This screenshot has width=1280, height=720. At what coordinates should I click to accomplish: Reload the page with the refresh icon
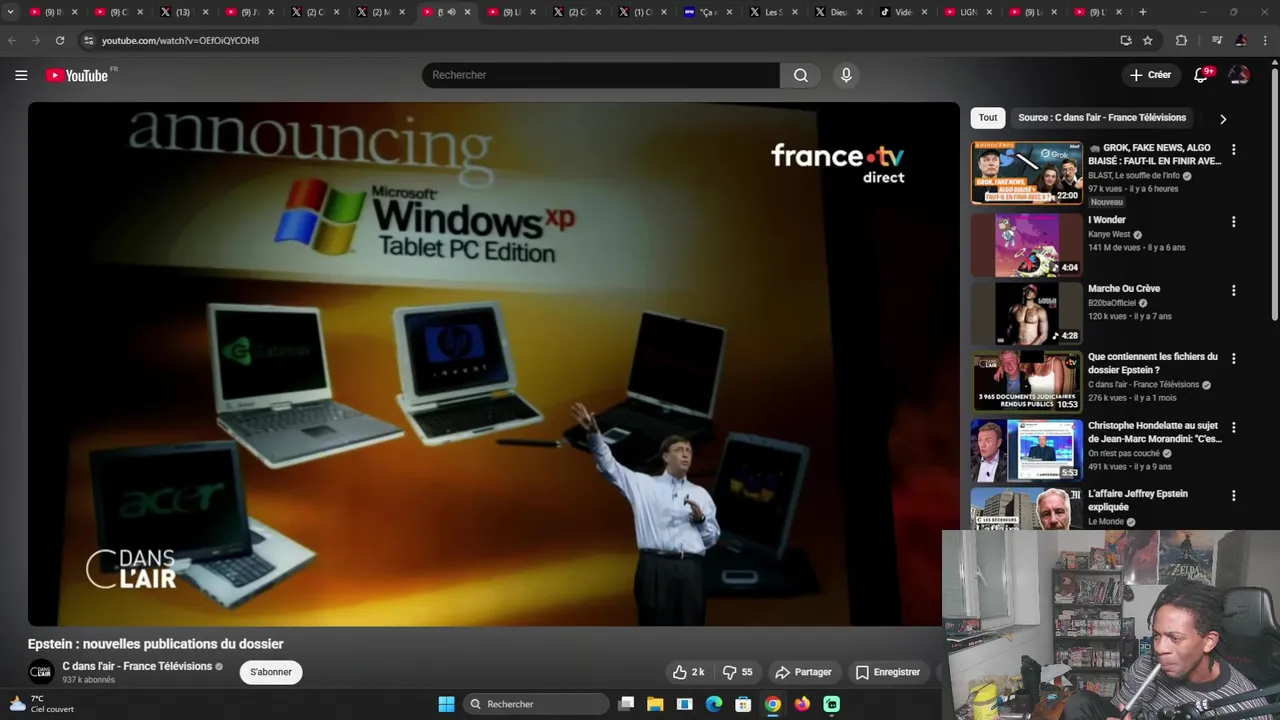60,40
